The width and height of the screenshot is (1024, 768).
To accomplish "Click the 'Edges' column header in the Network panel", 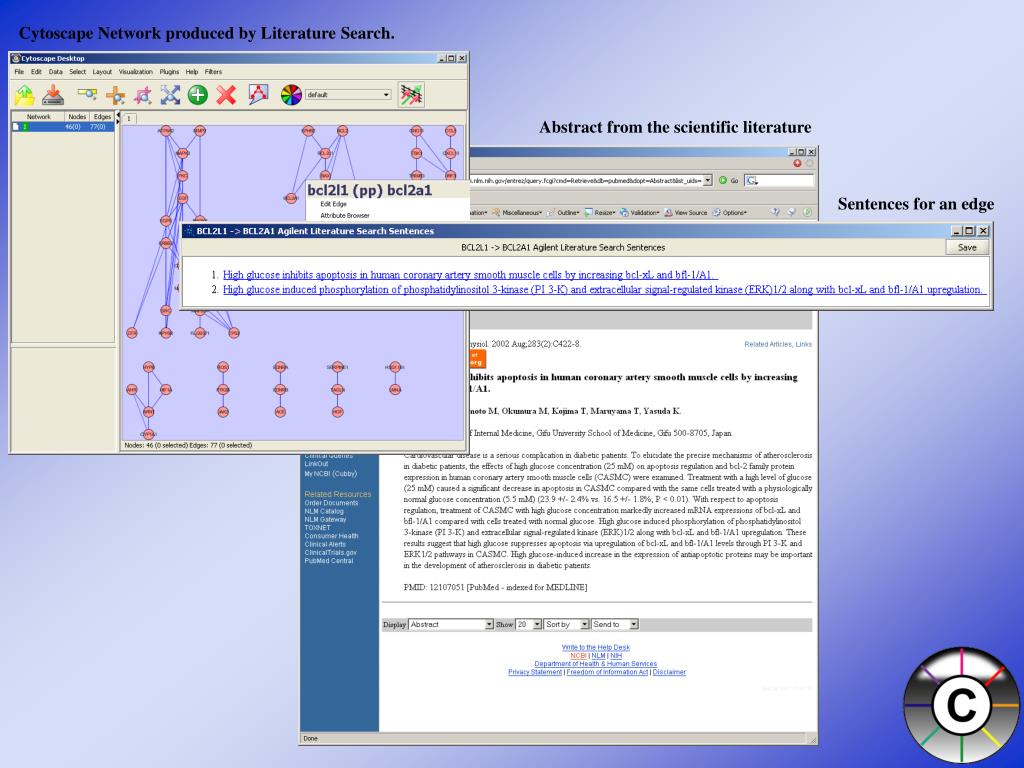I will point(103,117).
